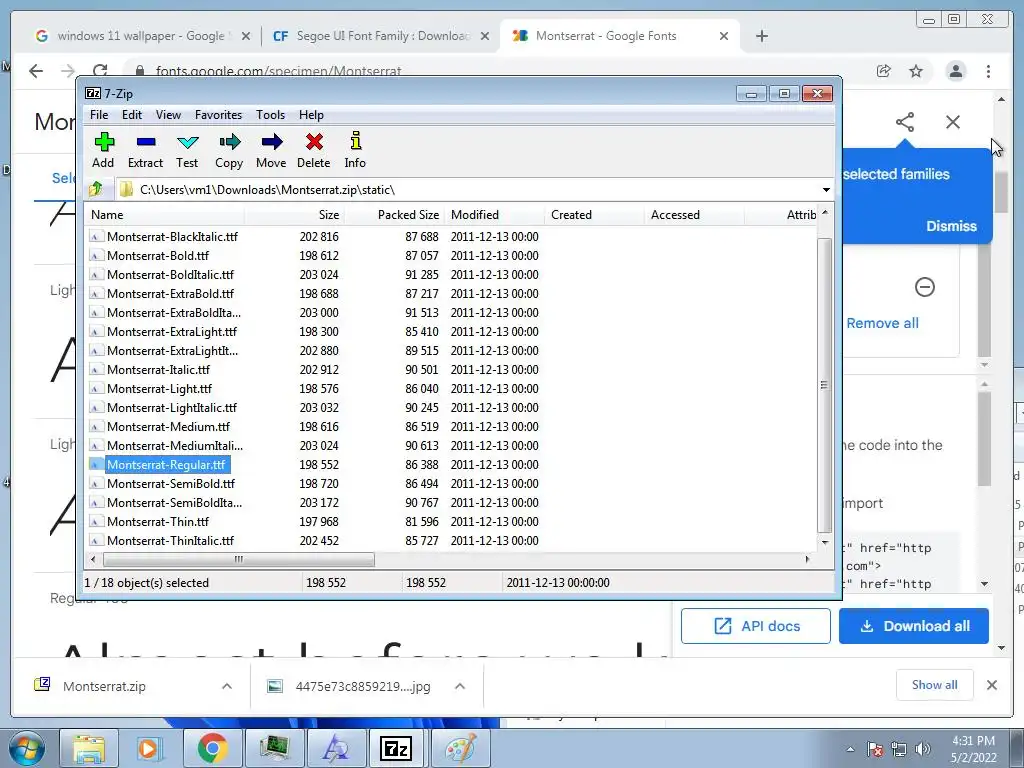Expand the Montserrat.zip download options chevron
This screenshot has width=1024, height=768.
tap(227, 686)
